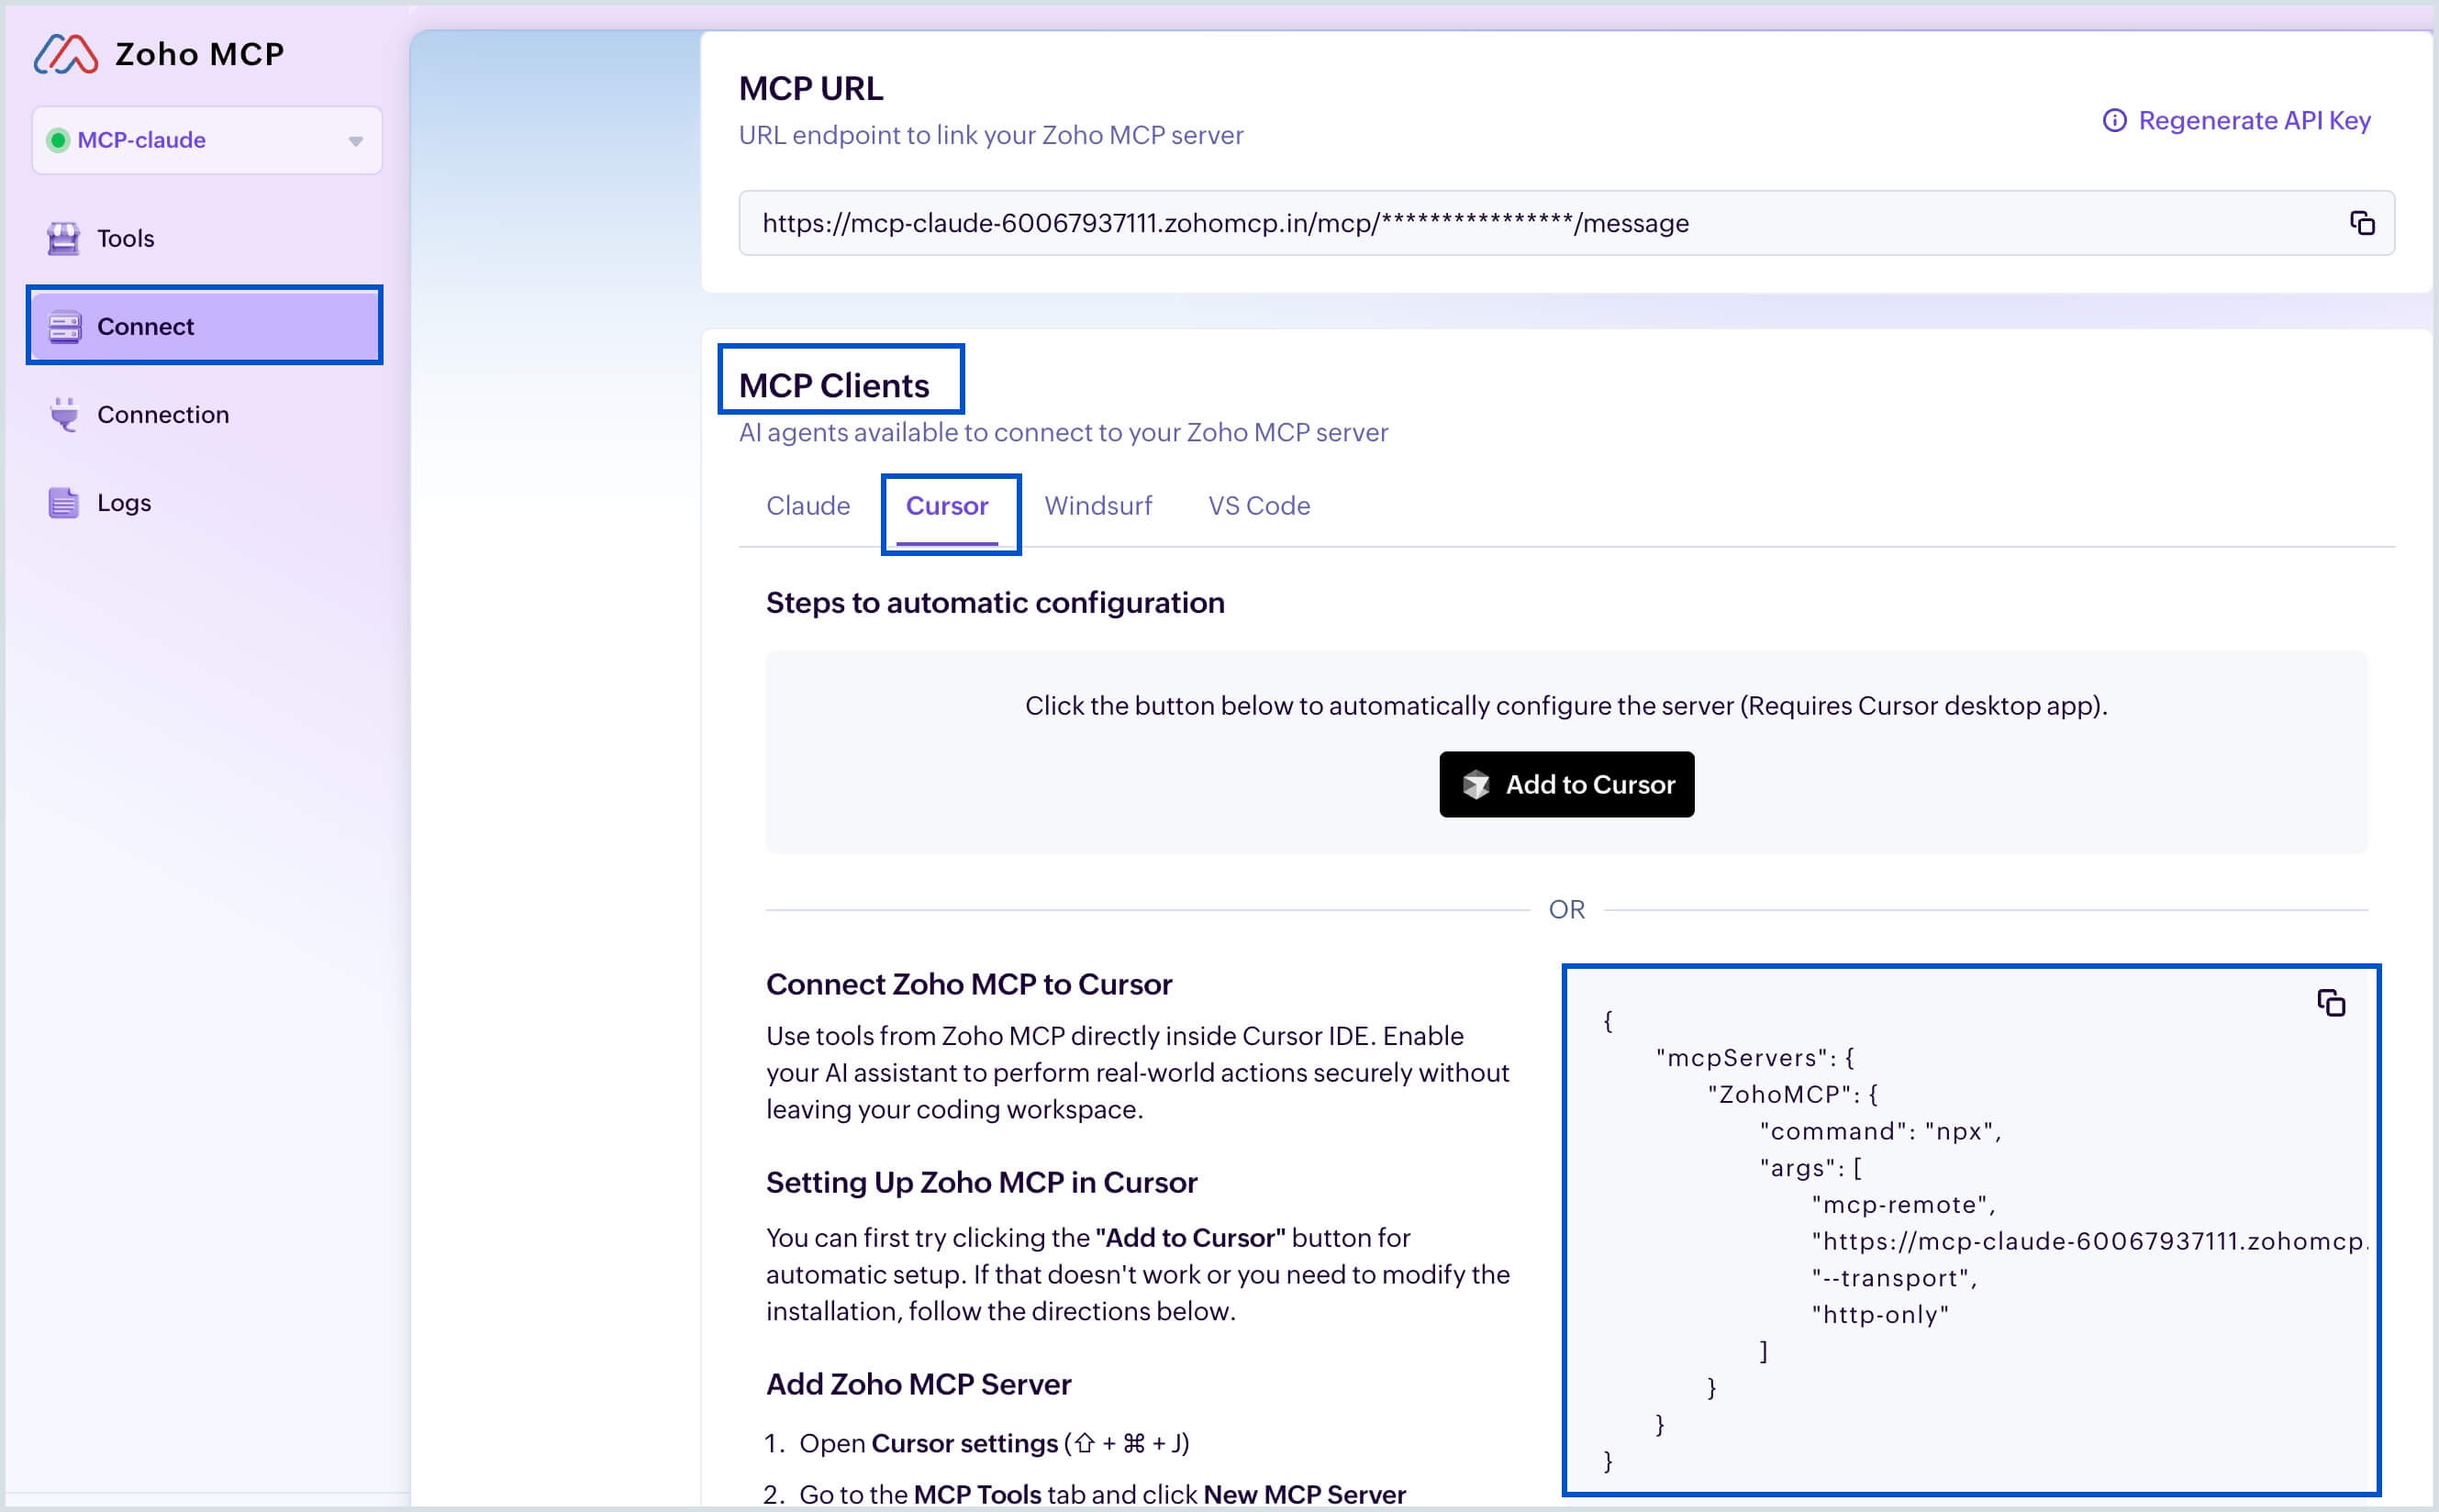Click the "mcpServers" line in code block

tap(1755, 1058)
